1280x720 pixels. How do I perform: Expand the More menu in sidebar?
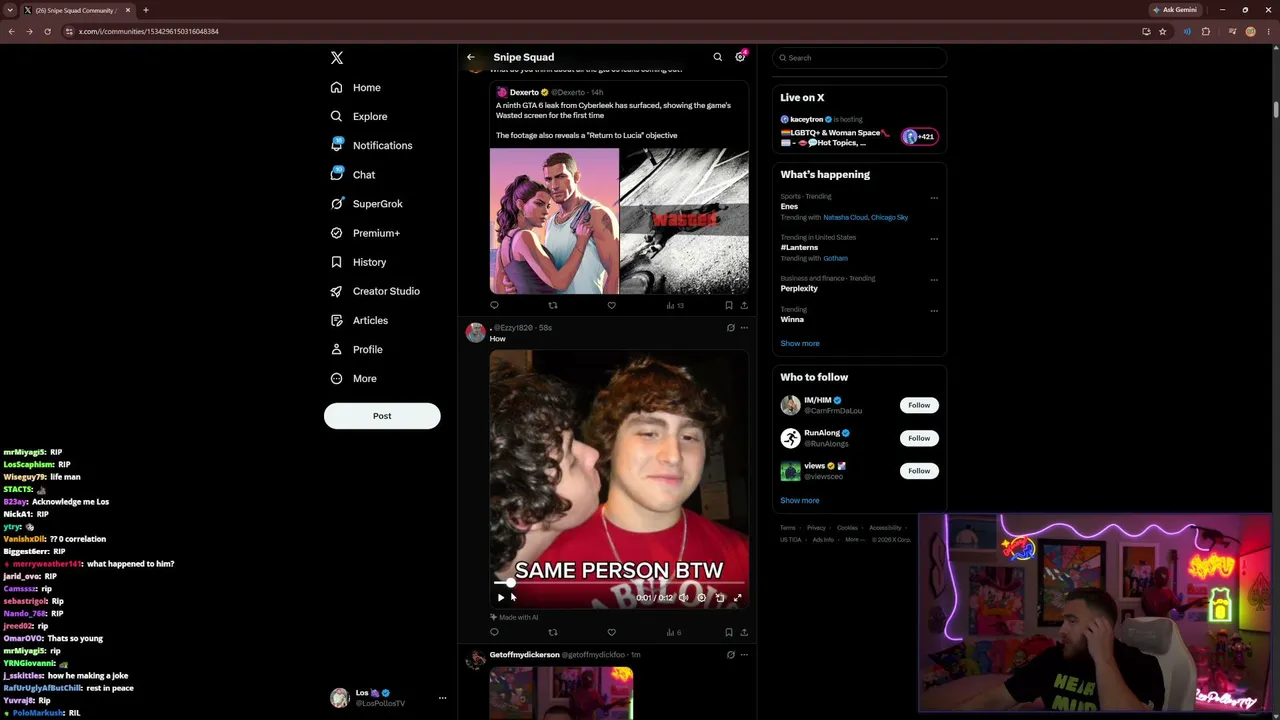coord(354,379)
